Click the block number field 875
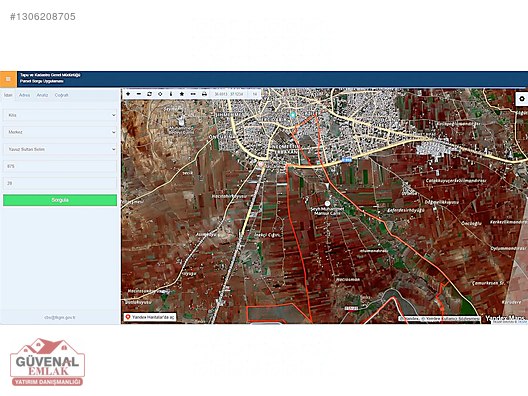 pos(60,166)
